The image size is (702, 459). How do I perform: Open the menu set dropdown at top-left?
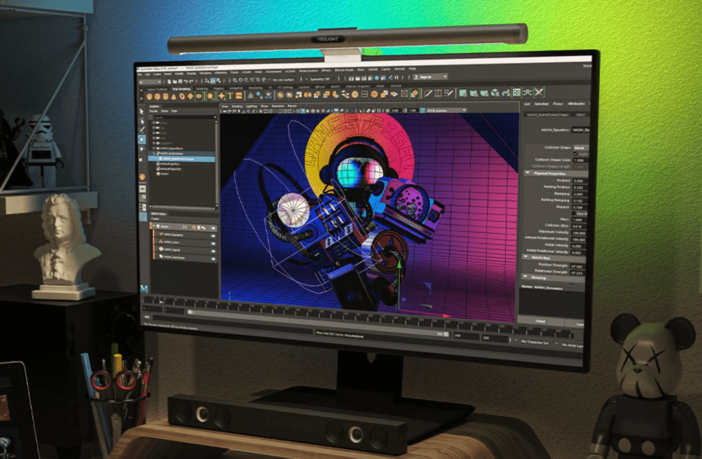tap(150, 82)
